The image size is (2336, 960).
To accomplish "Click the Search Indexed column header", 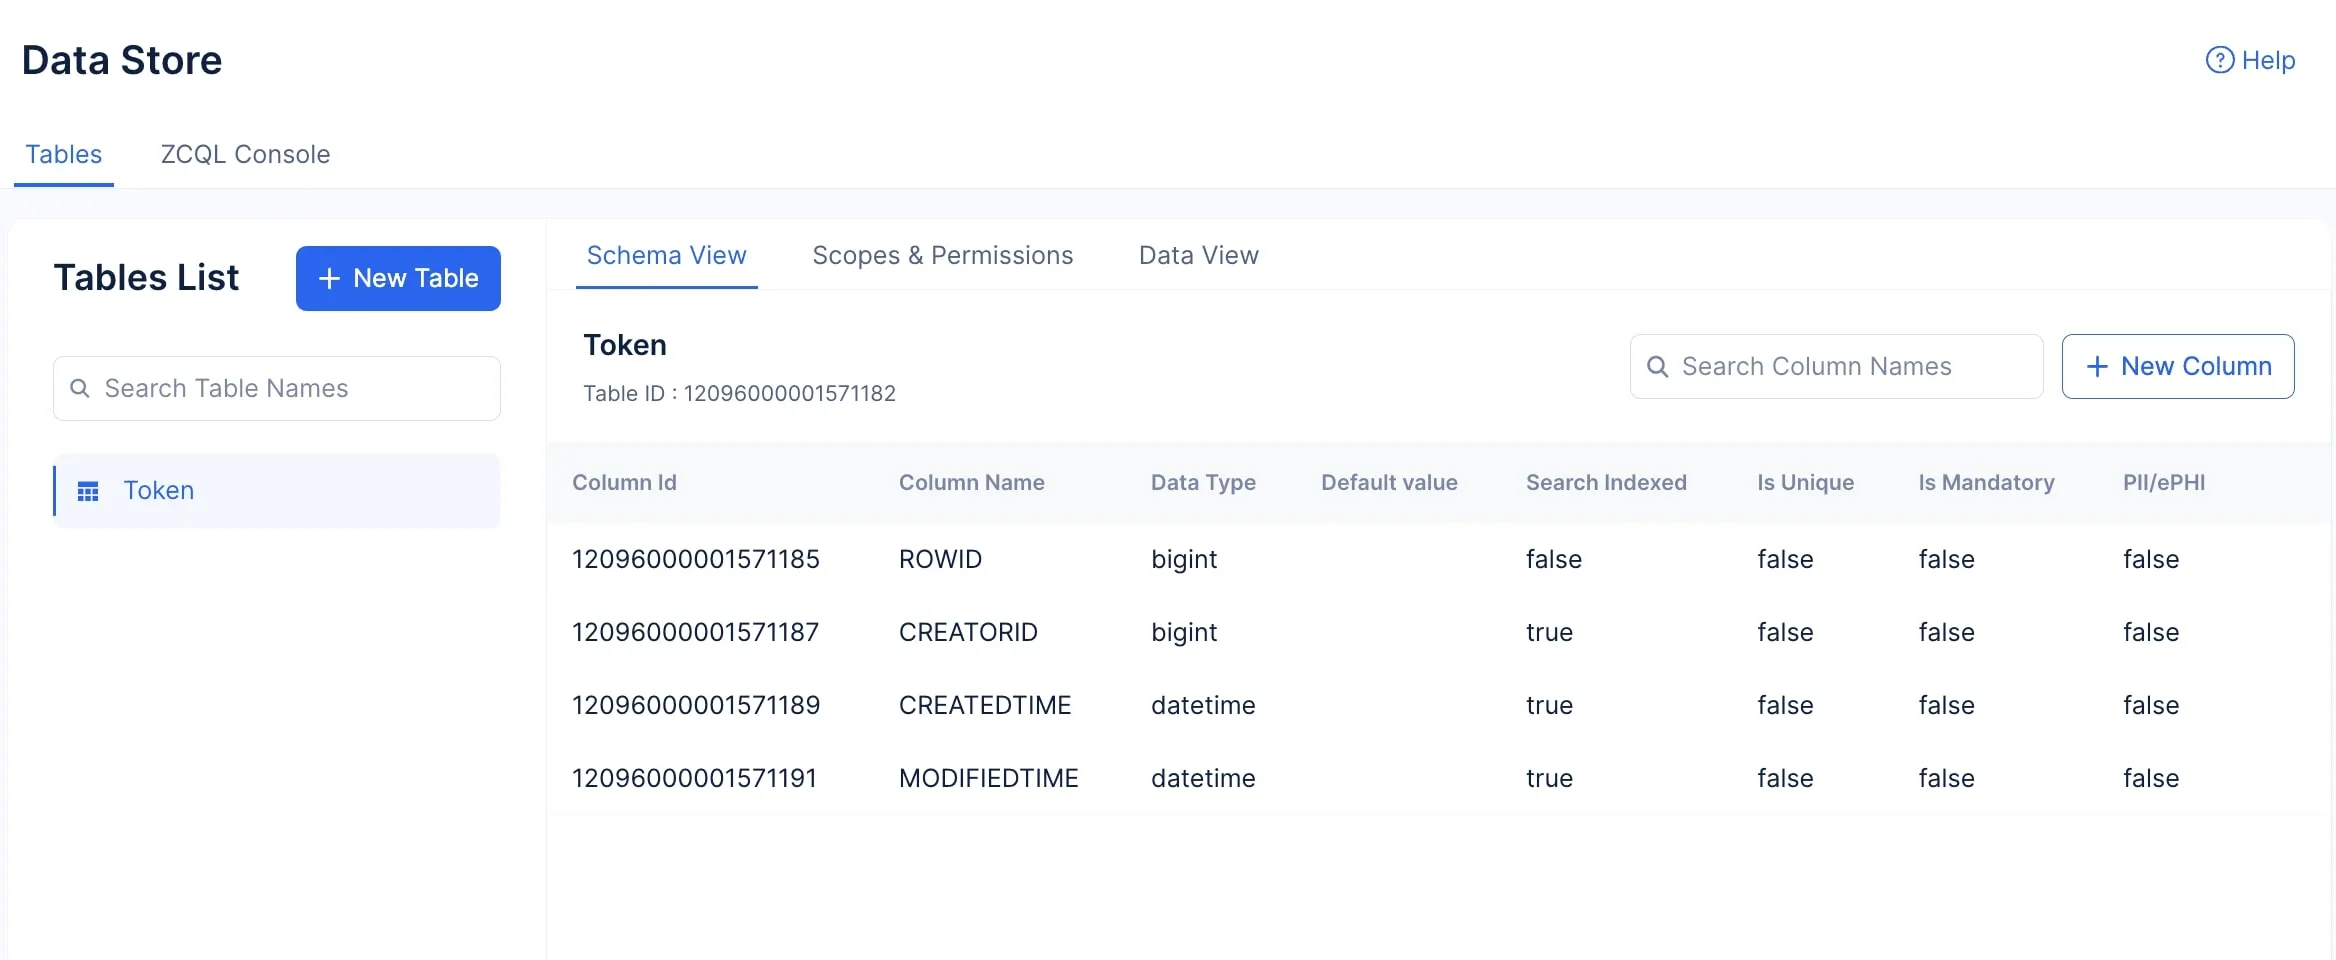I will [x=1605, y=482].
